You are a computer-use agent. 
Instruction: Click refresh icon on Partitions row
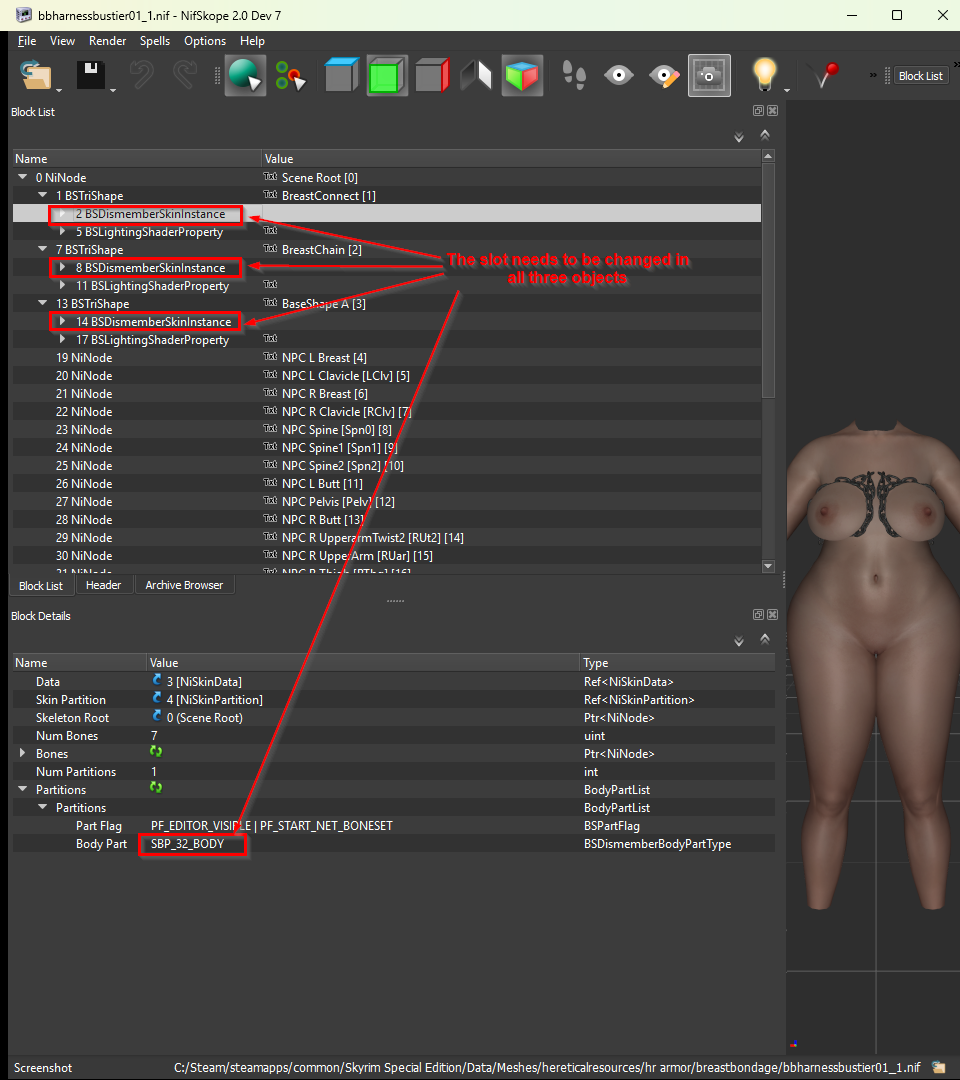156,788
